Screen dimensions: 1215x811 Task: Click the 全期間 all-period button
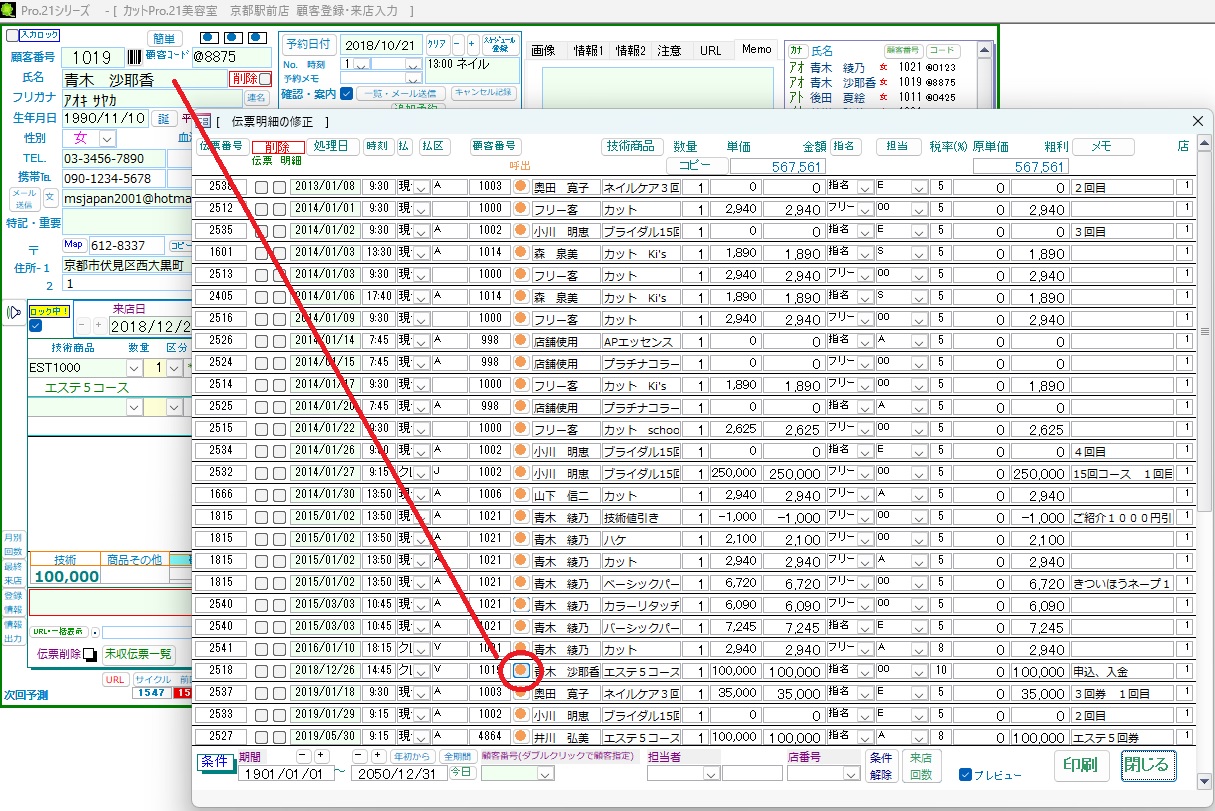click(x=456, y=756)
